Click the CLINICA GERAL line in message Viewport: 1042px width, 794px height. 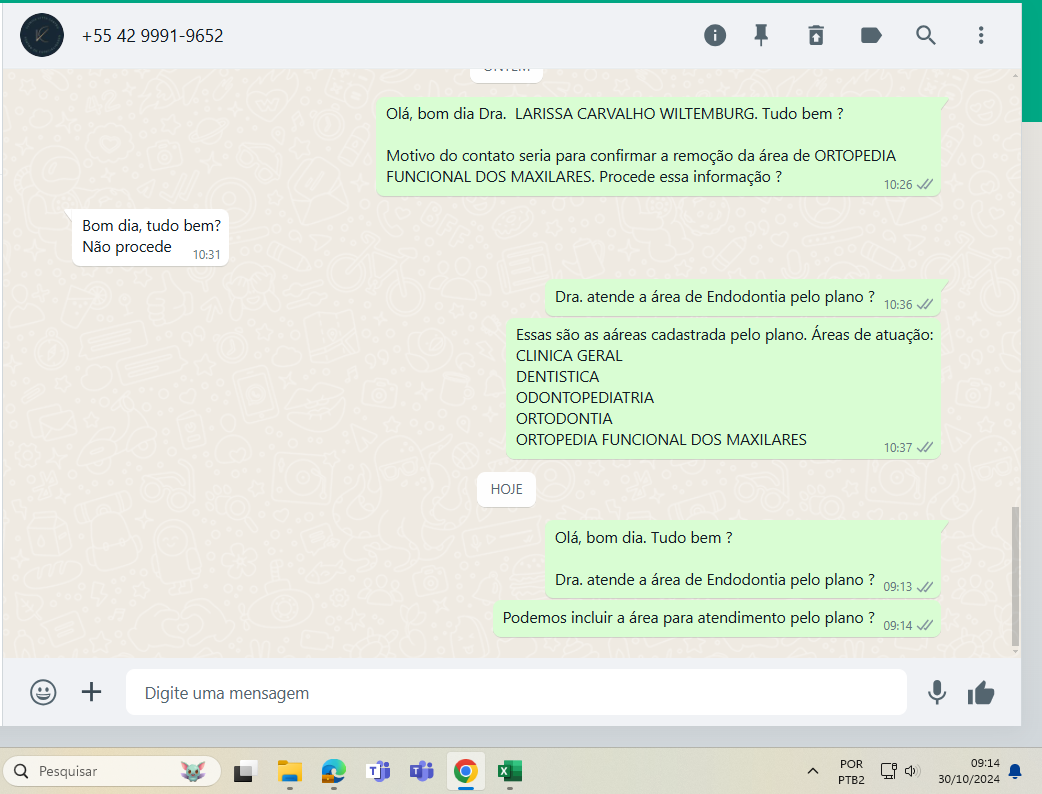point(569,355)
